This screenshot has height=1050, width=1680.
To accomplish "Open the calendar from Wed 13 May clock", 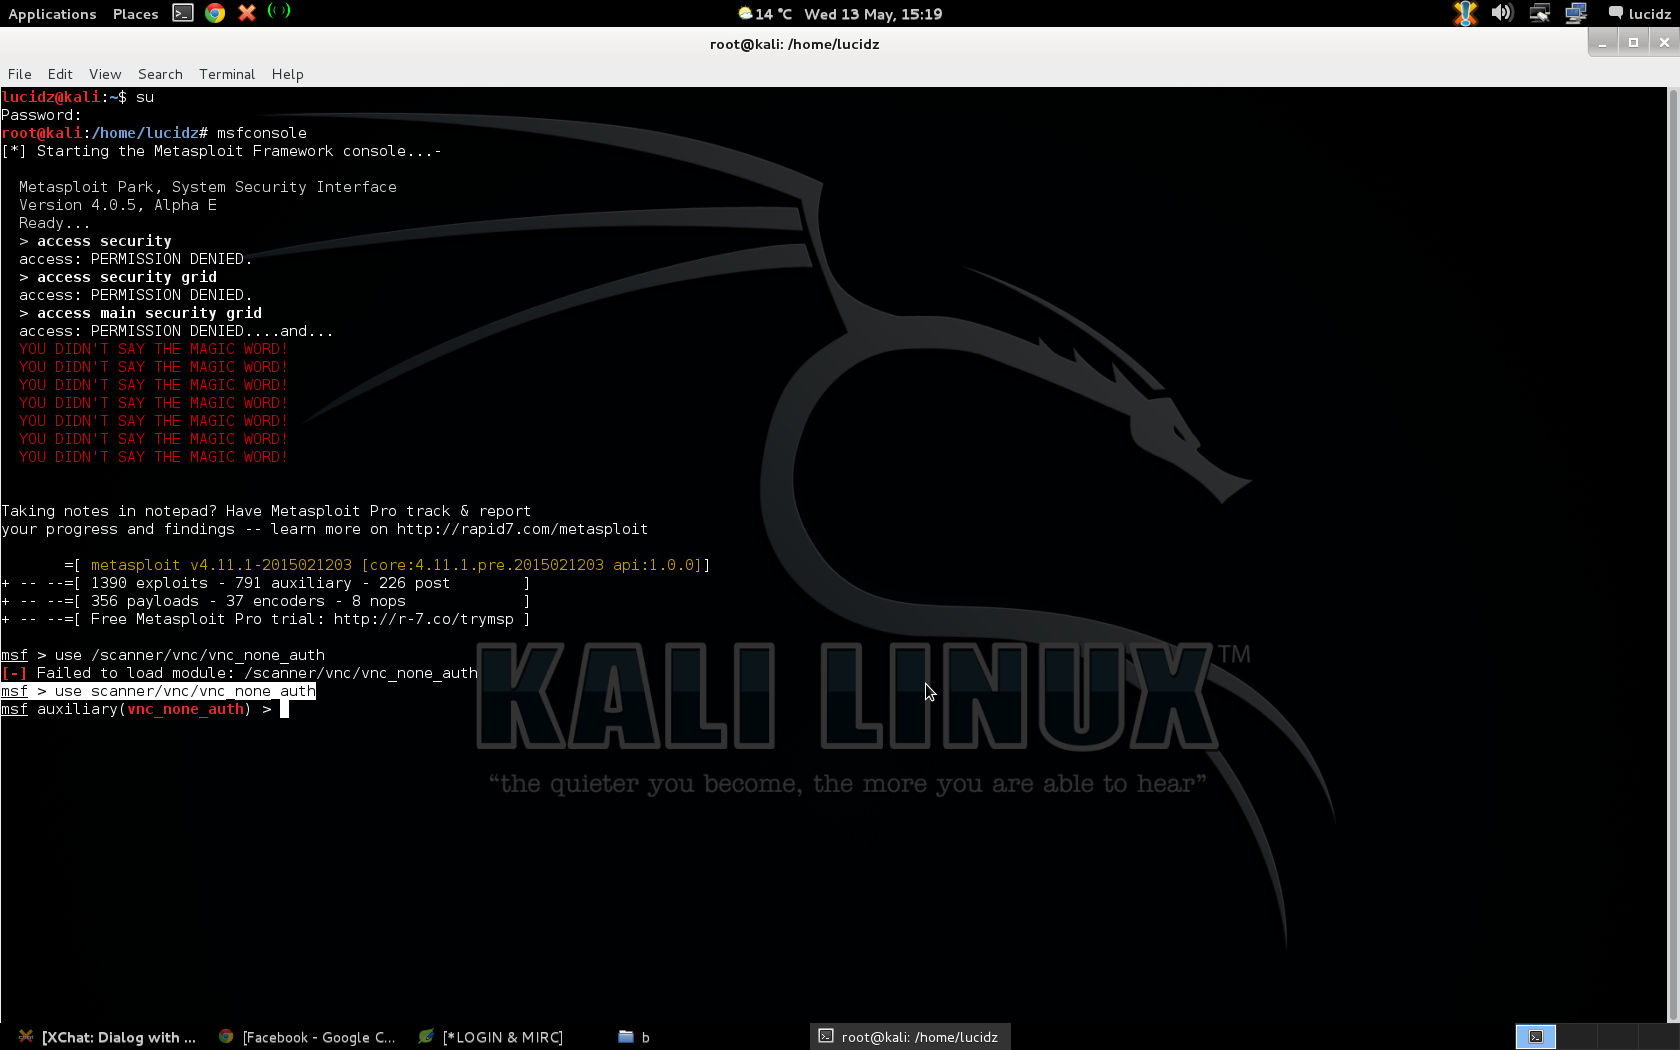I will click(x=873, y=14).
